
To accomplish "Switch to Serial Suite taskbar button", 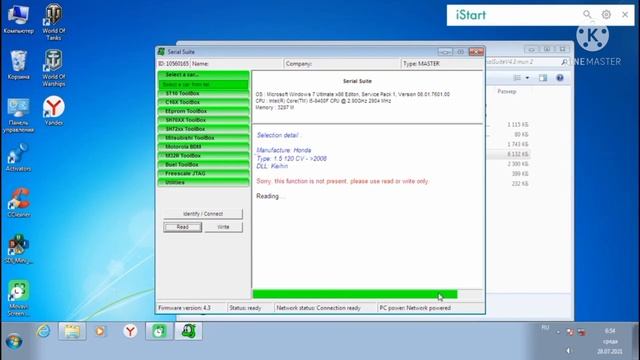I will (x=189, y=331).
